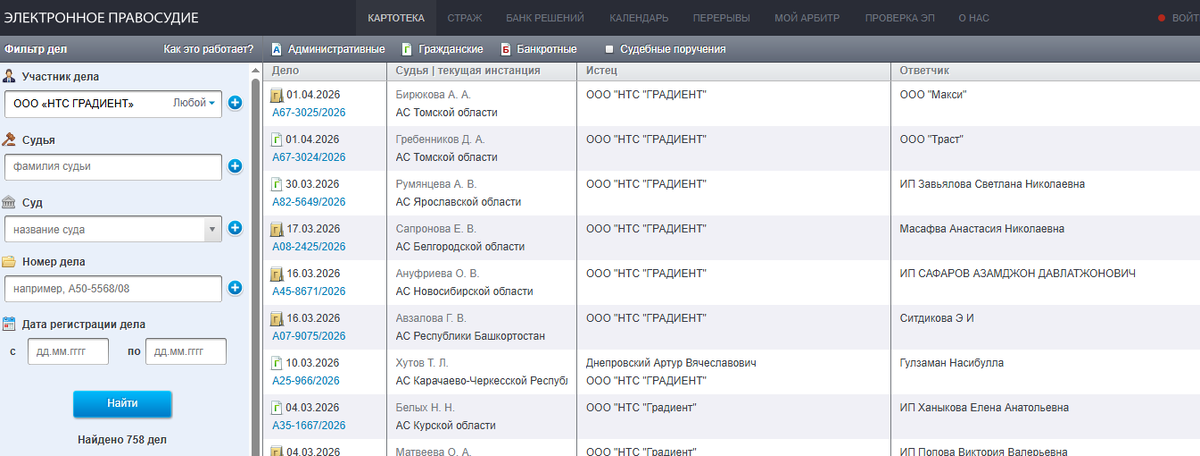Open the Мой арбитр tab

click(x=806, y=18)
